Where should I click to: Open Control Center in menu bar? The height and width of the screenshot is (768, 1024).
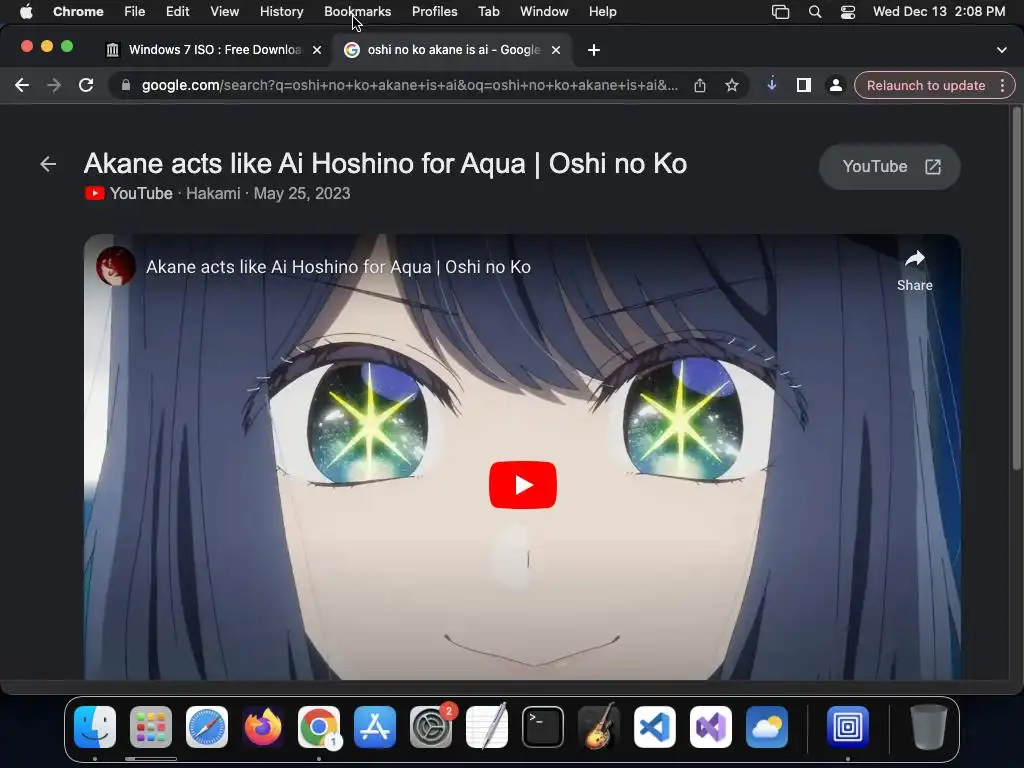(x=848, y=12)
